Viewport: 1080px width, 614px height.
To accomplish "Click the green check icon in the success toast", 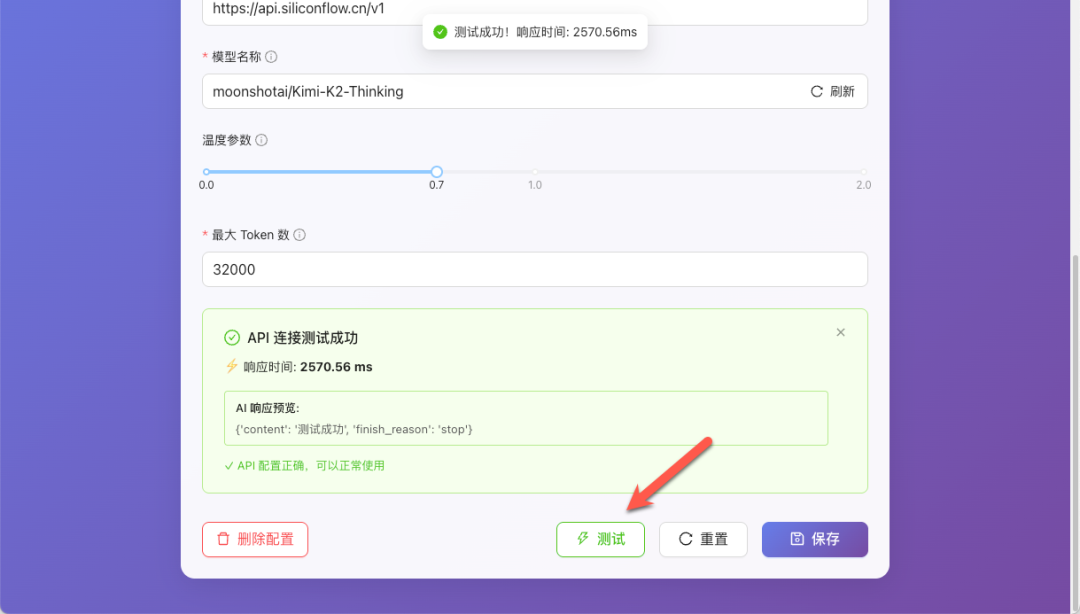I will pos(440,31).
